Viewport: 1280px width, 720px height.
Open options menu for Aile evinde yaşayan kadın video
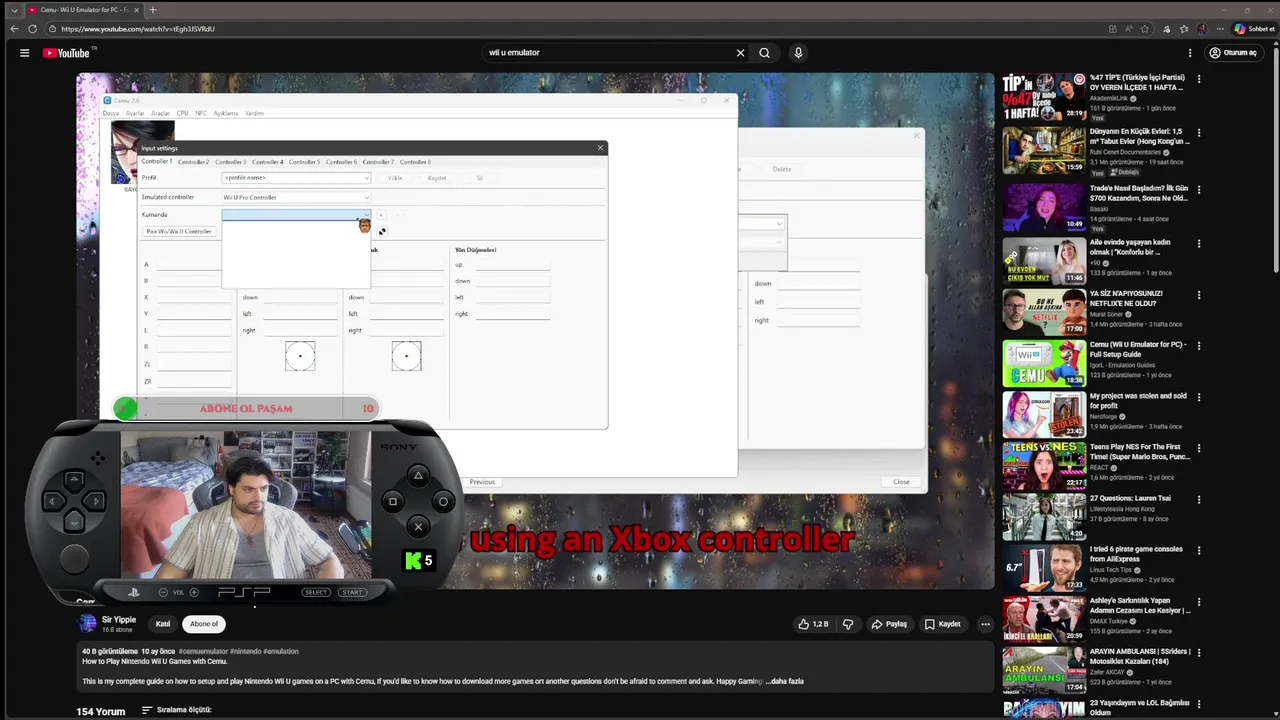point(1199,242)
